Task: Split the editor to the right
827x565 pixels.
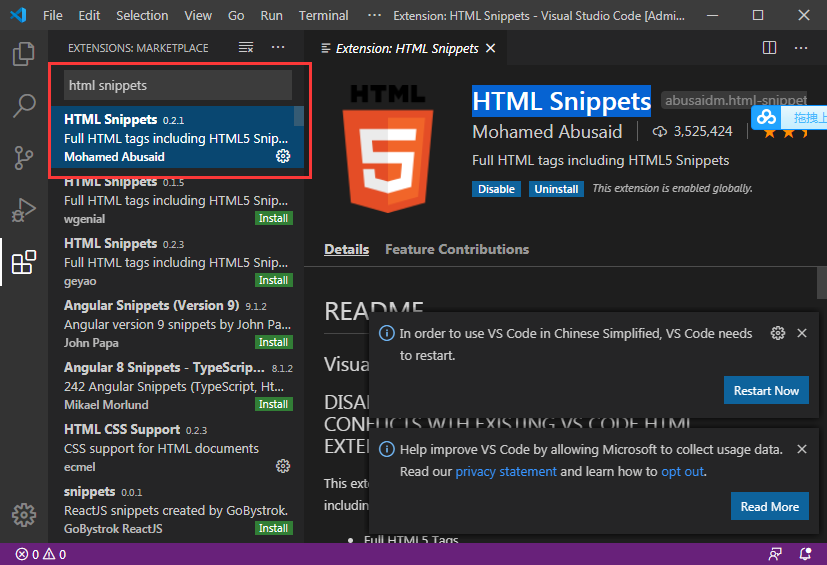Action: 770,48
